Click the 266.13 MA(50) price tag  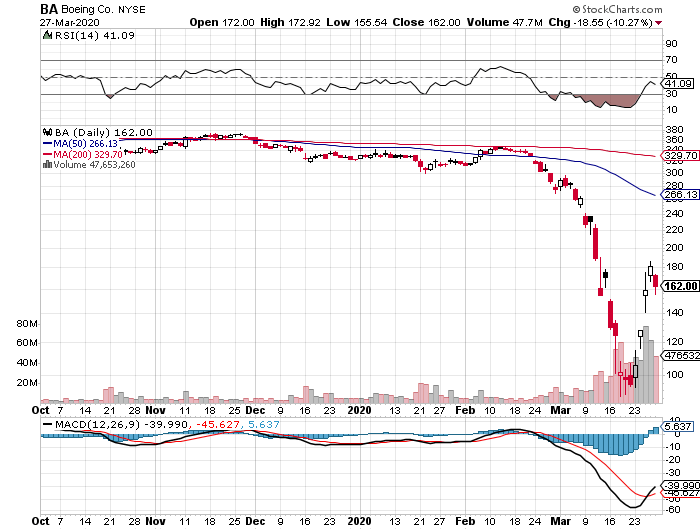(x=680, y=195)
